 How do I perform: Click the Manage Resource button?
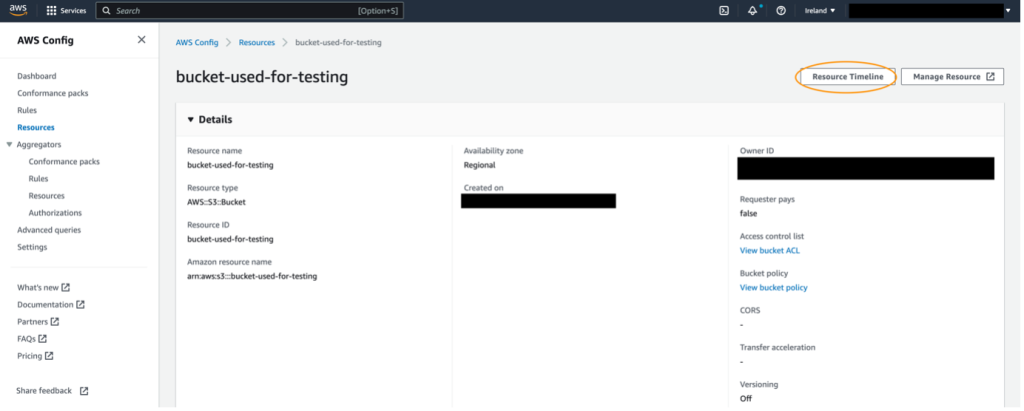pyautogui.click(x=952, y=76)
